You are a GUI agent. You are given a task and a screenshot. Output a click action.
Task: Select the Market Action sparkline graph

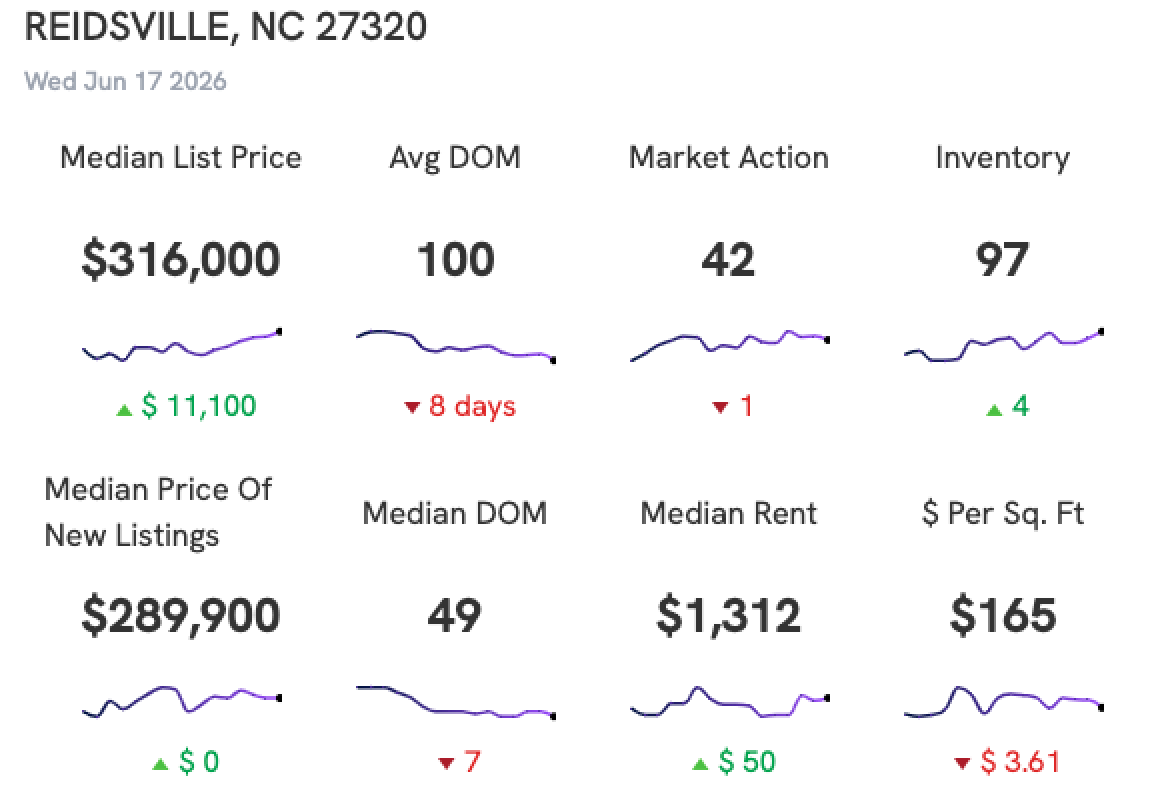tap(729, 345)
